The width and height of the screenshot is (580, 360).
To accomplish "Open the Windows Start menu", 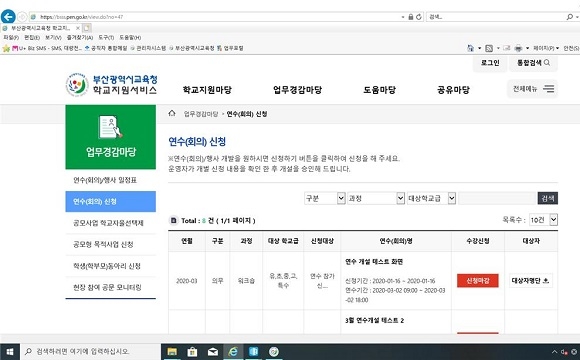I will pos(10,352).
